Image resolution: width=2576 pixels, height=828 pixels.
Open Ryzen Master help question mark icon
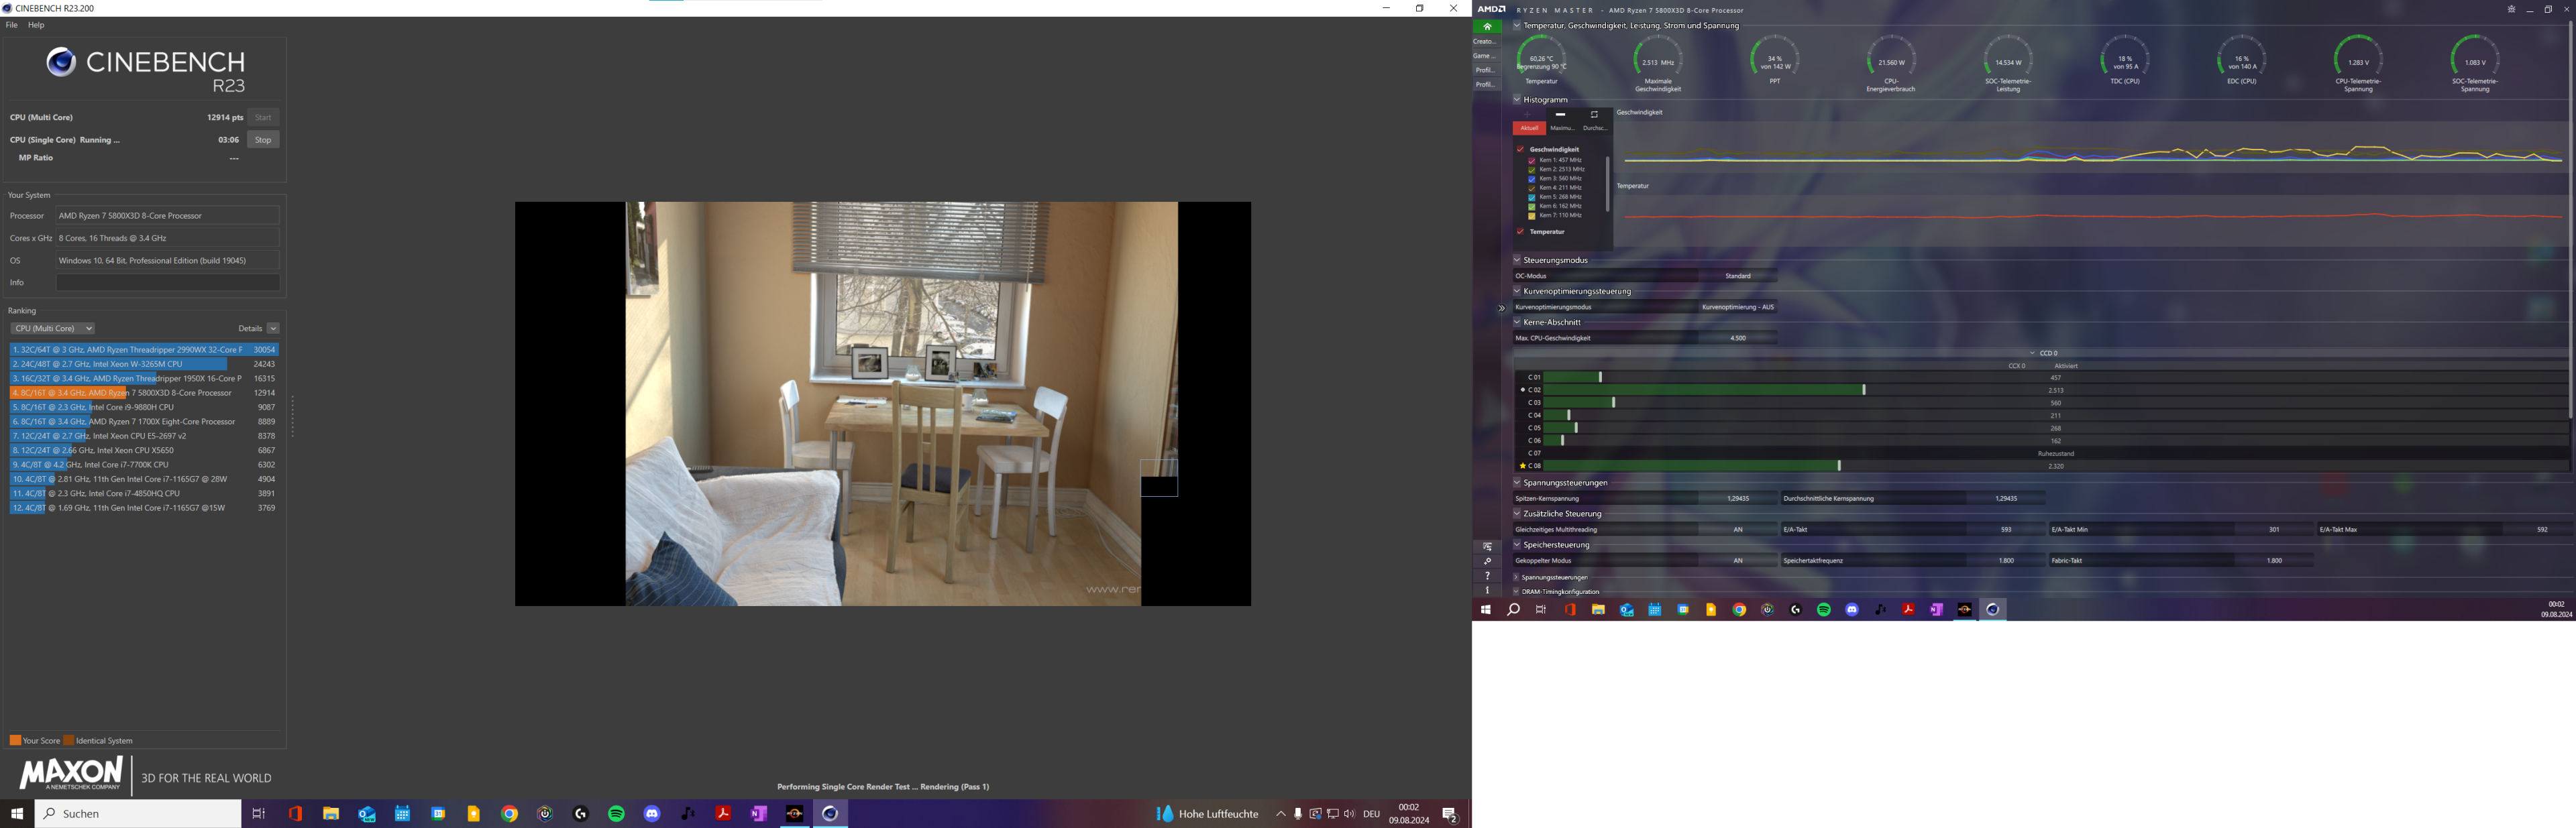tap(1487, 576)
